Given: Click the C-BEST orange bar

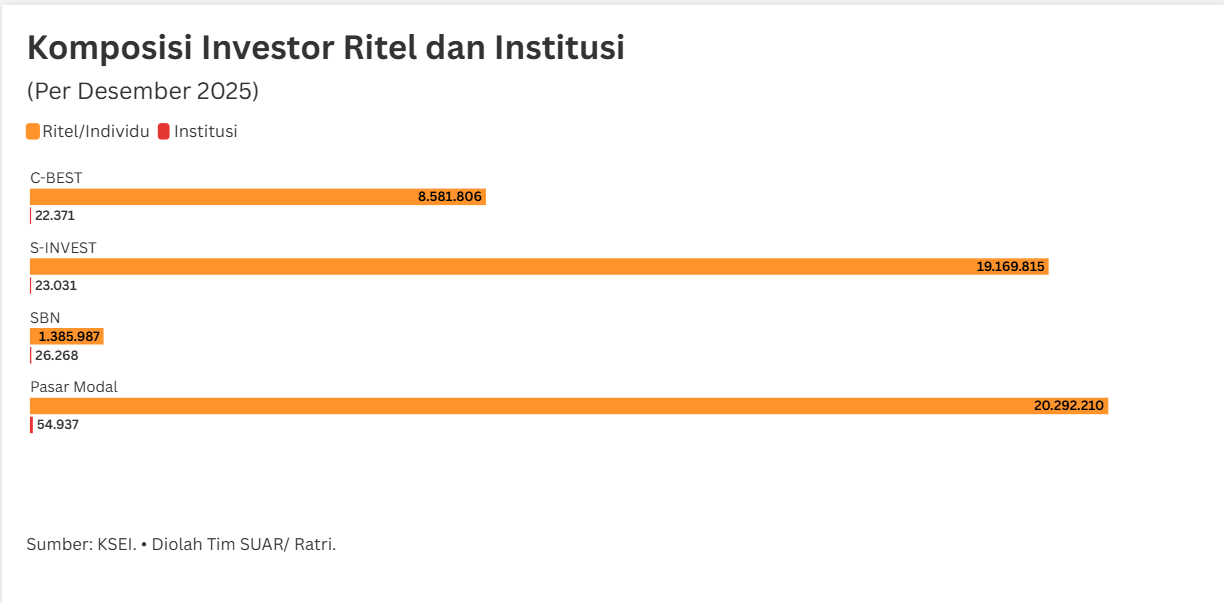Looking at the screenshot, I should coord(220,197).
